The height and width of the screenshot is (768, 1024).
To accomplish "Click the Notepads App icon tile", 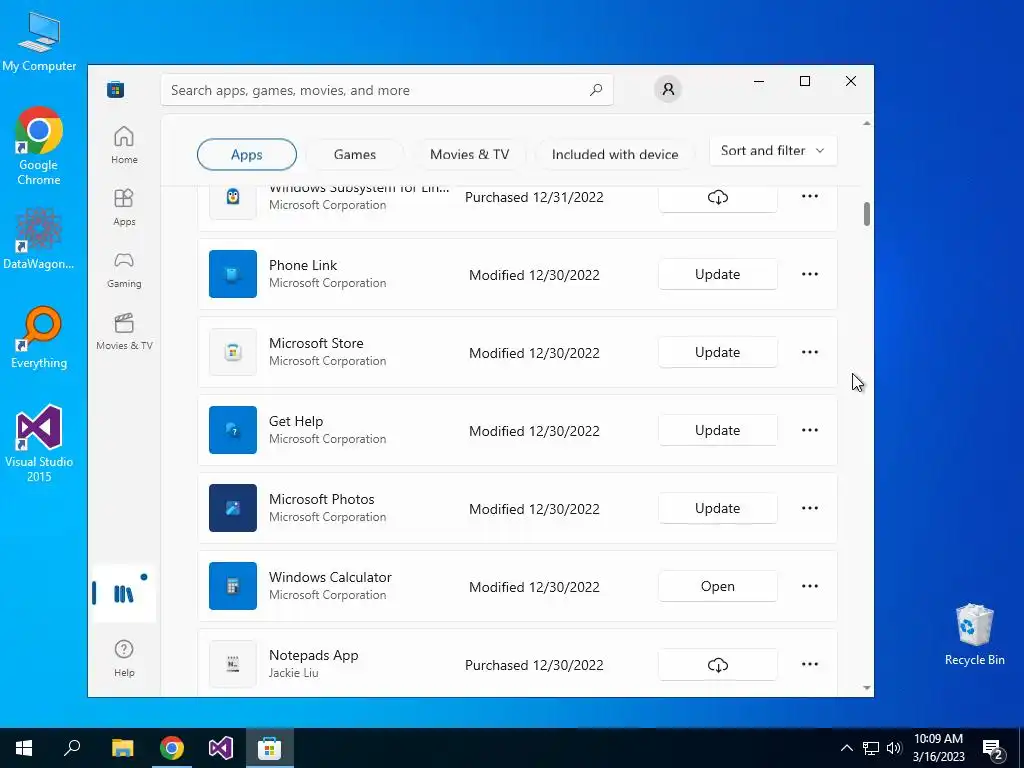I will pos(232,664).
